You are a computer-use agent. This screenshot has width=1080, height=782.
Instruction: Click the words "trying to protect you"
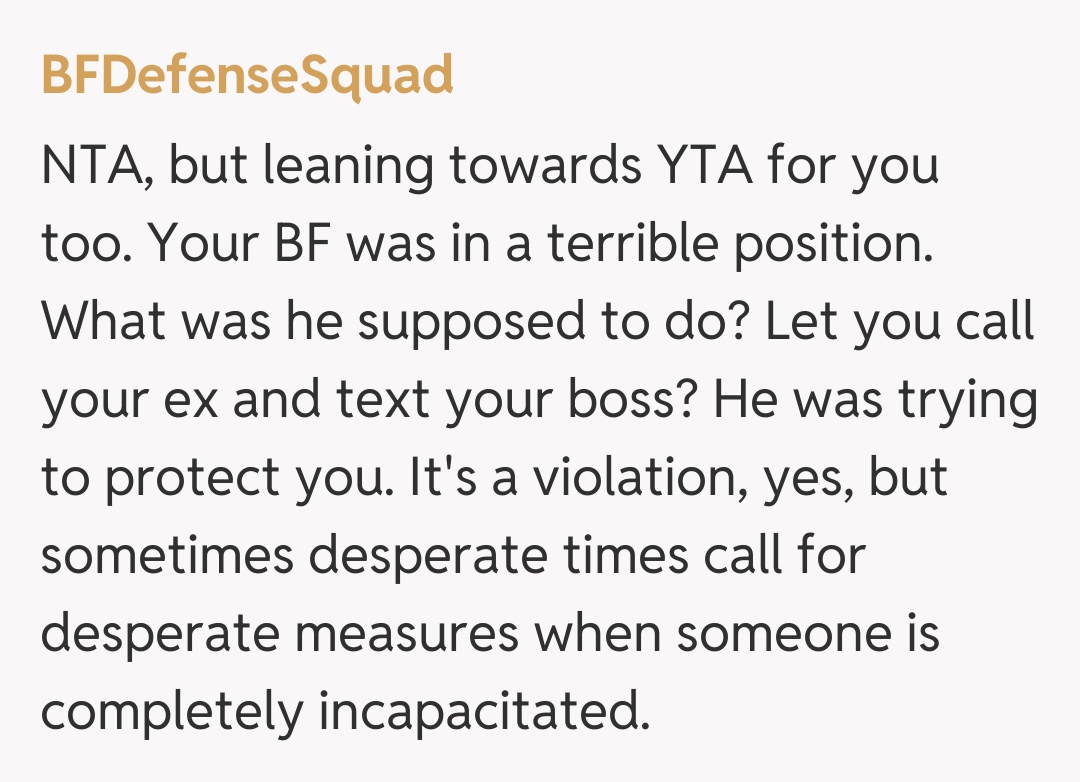click(970, 399)
